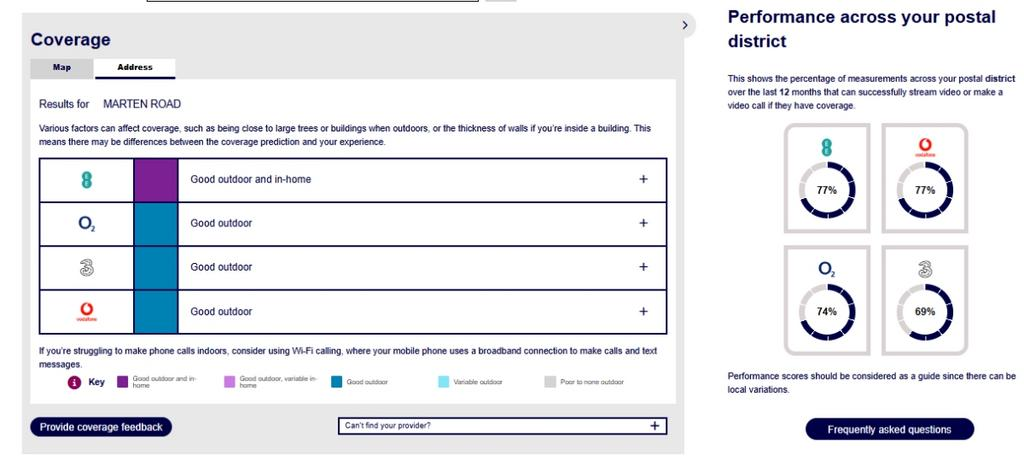1024x461 pixels.
Task: Select the Address tab
Action: (x=135, y=68)
